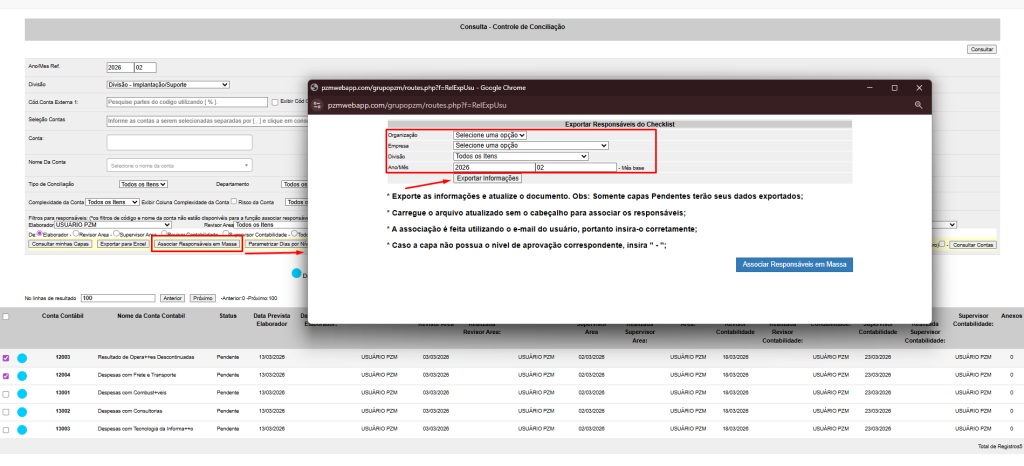
Task: Click the blue status circle for account 13003
Action: [21, 429]
